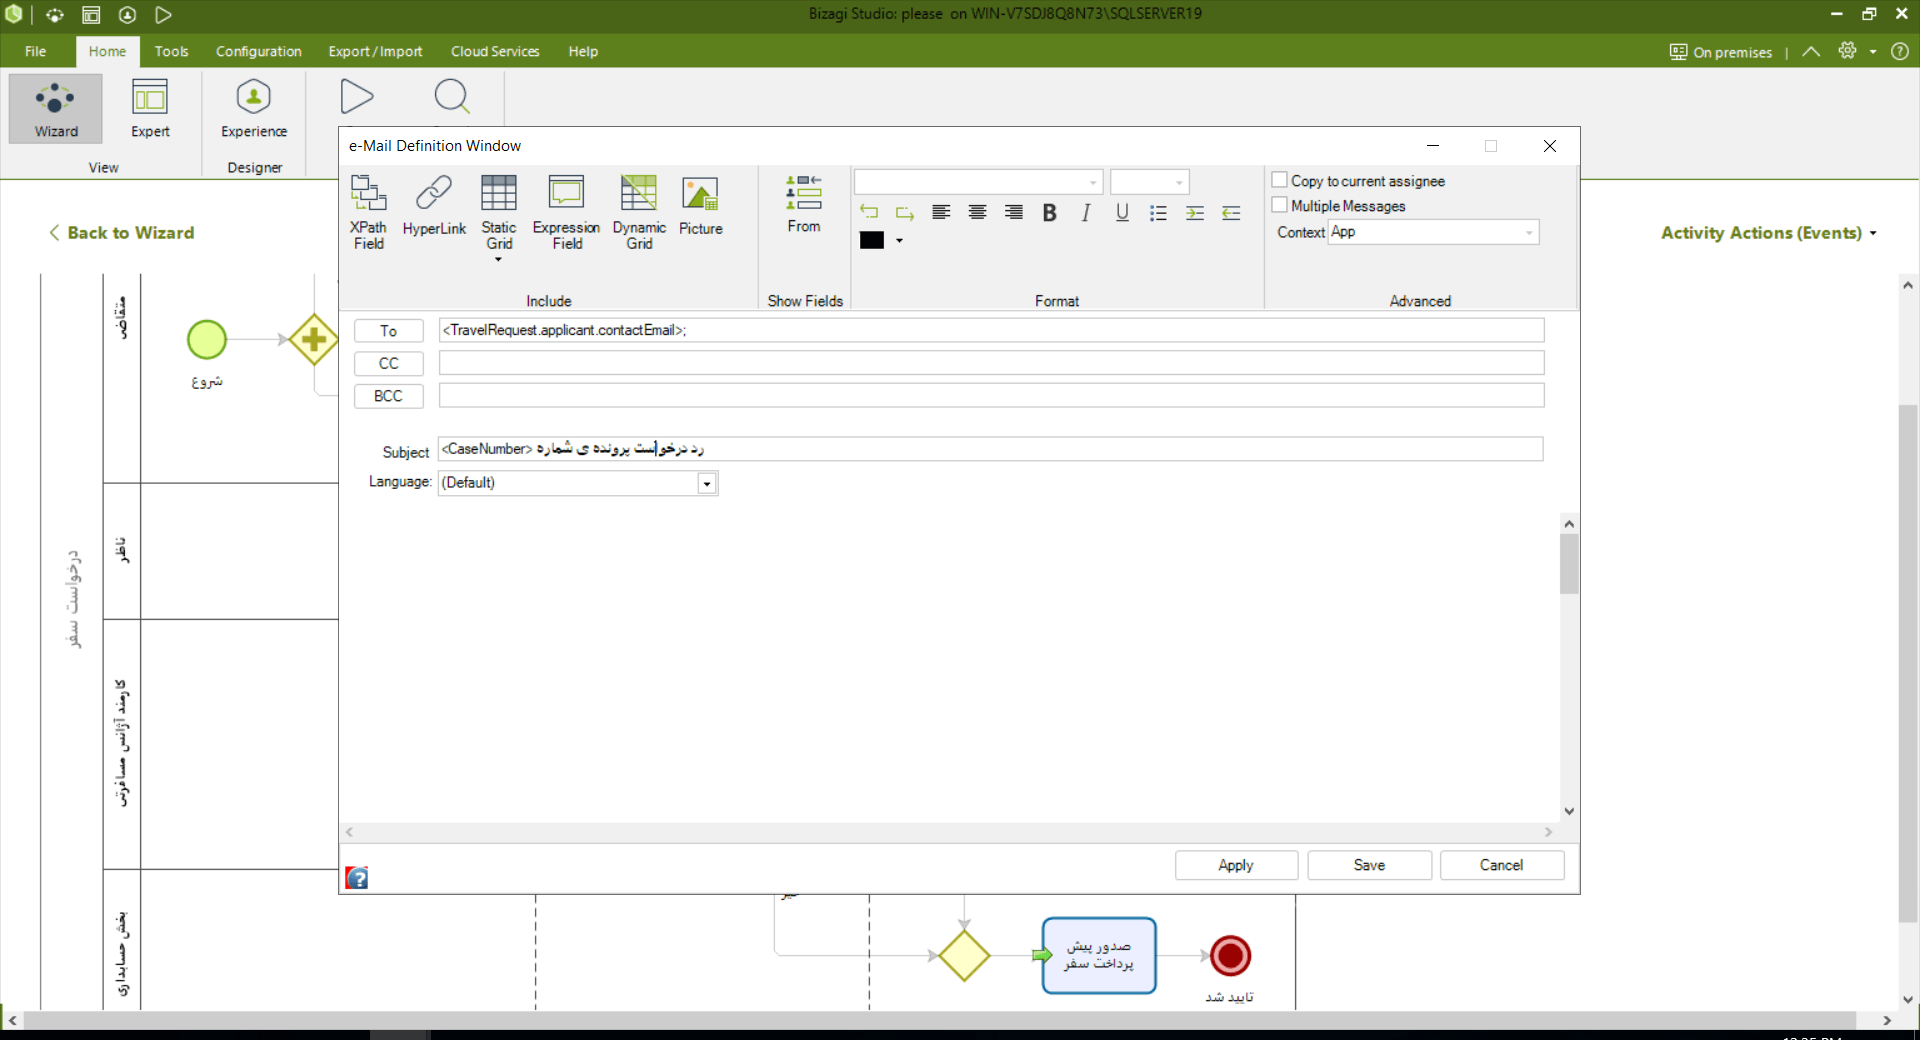1920x1040 pixels.
Task: Go Back to Wizard
Action: coord(122,233)
